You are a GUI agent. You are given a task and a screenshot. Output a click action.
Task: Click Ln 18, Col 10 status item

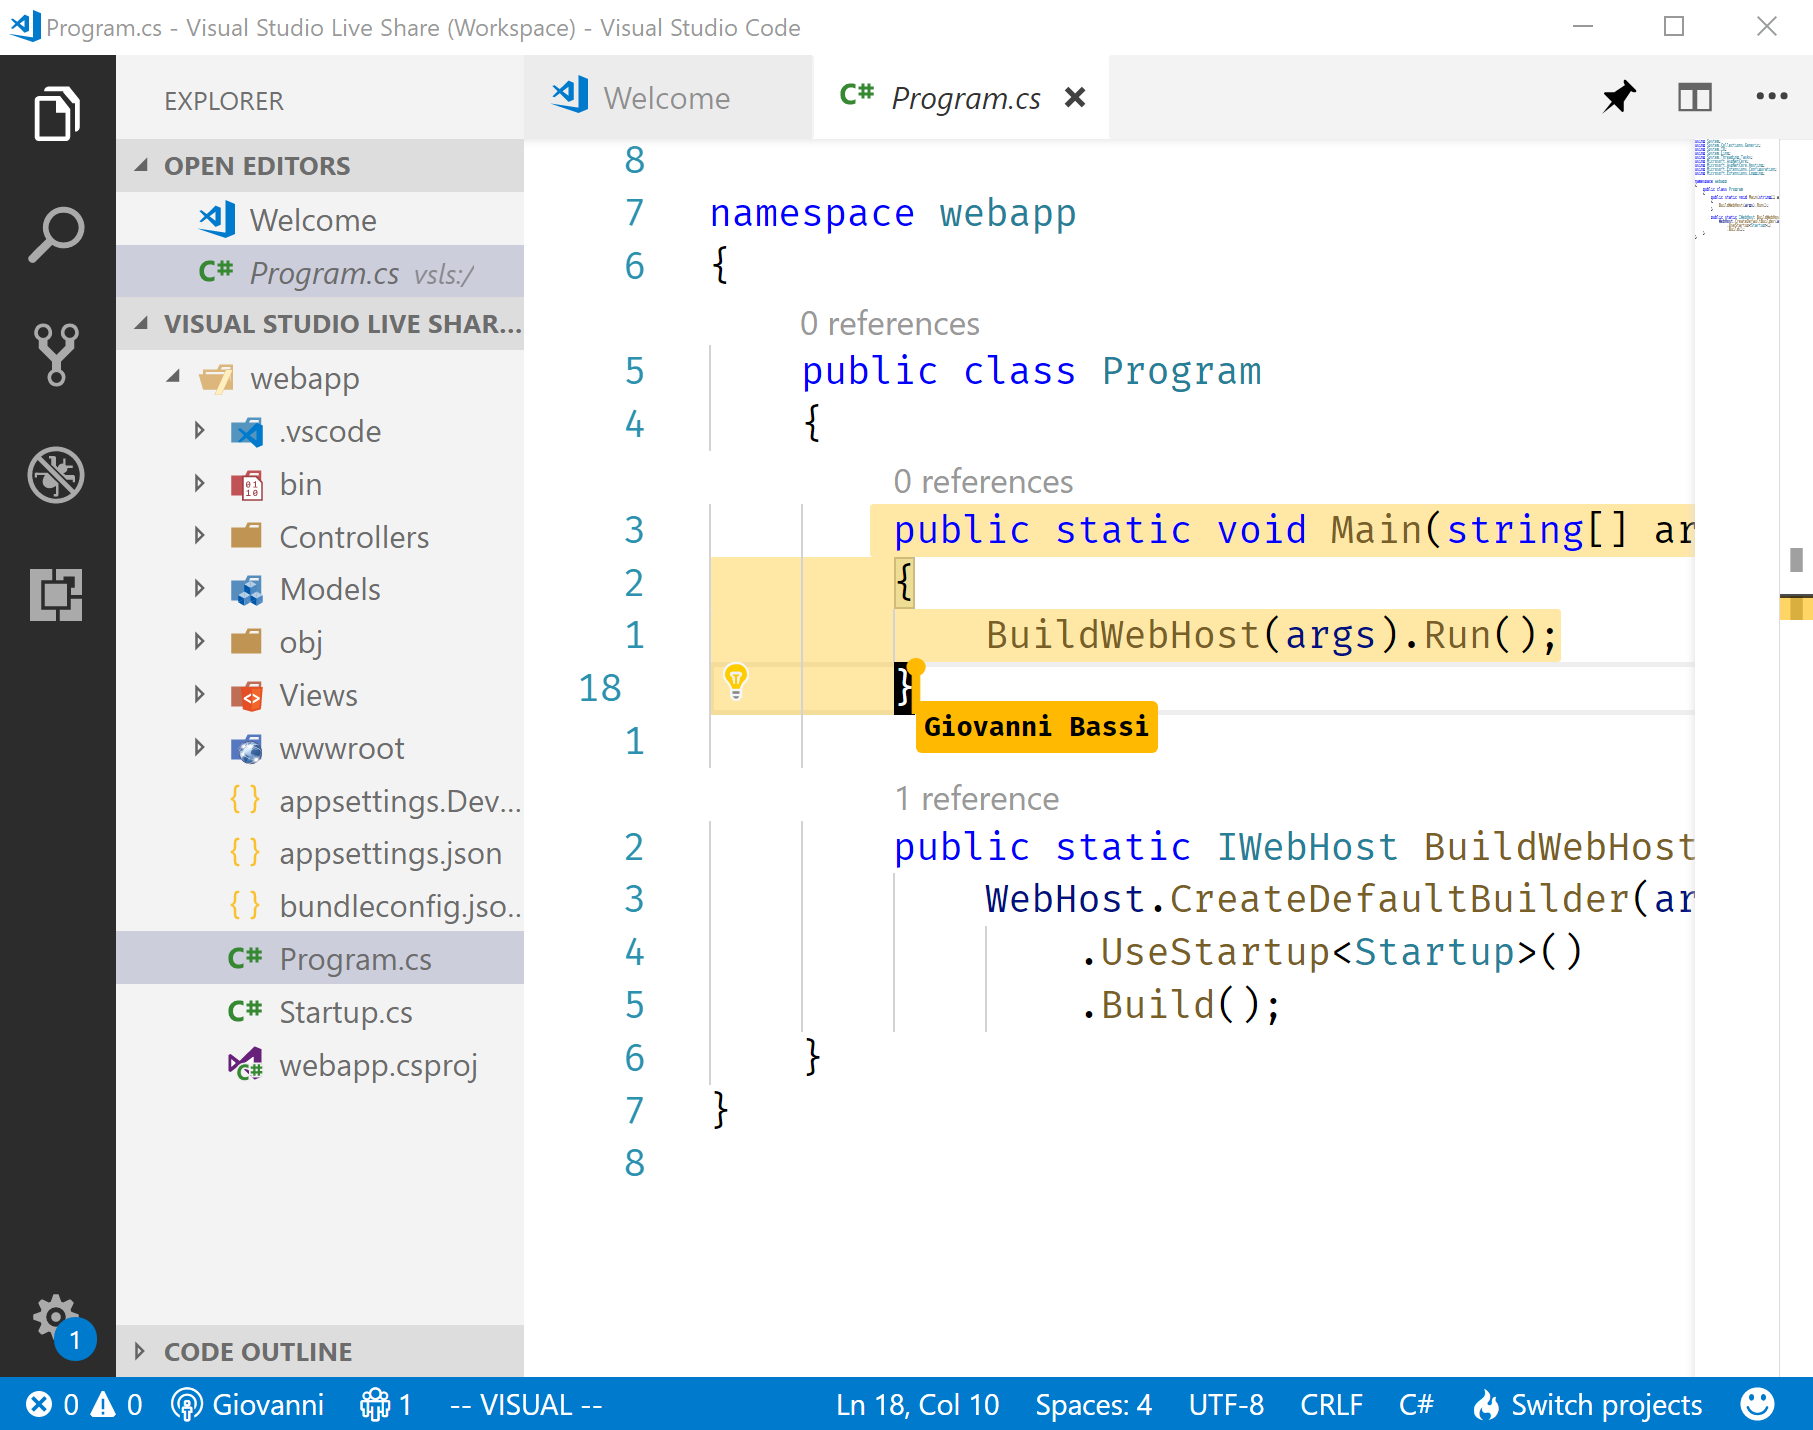point(918,1405)
